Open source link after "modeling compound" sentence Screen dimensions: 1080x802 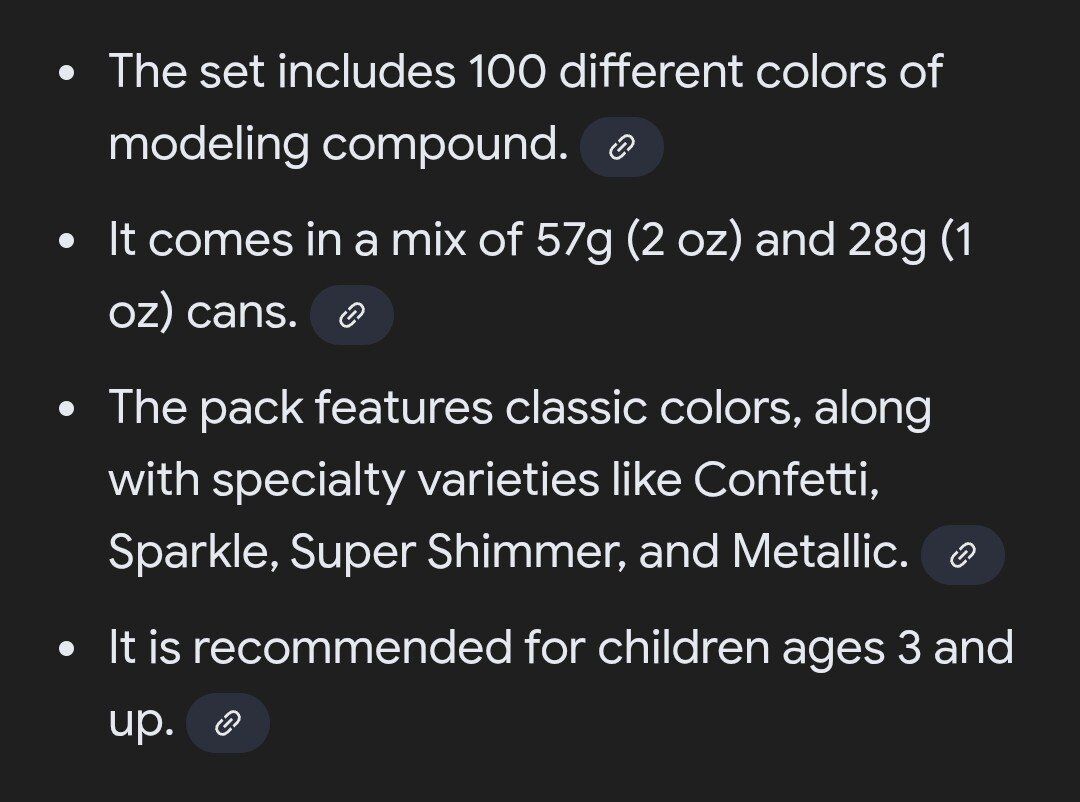coord(621,148)
